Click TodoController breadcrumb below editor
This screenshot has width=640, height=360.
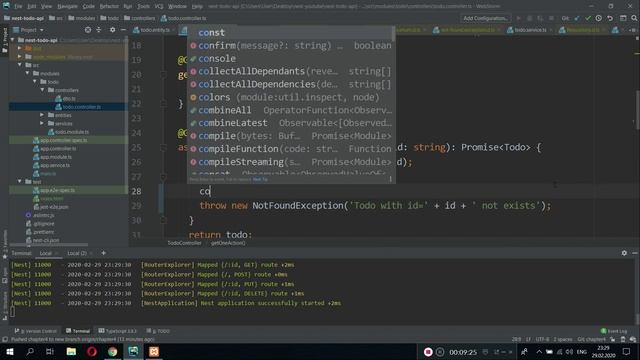[184, 243]
